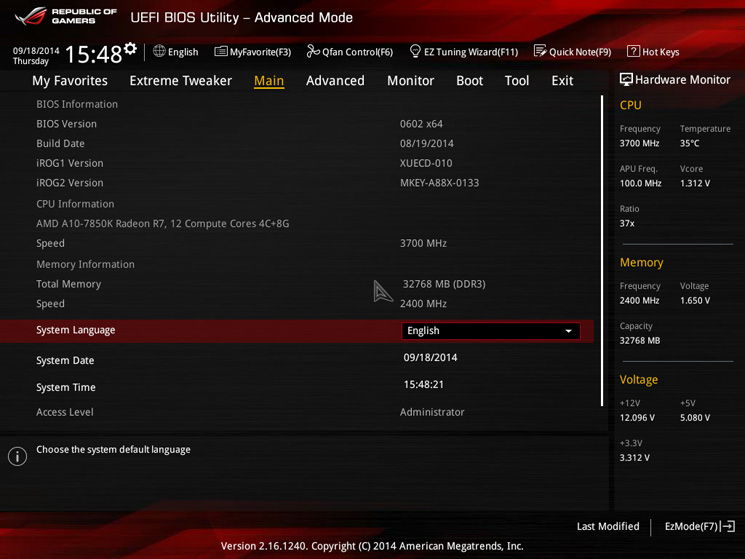Viewport: 745px width, 559px height.
Task: Click APU Freq. 100.0 MHz reading
Action: pyautogui.click(x=640, y=183)
